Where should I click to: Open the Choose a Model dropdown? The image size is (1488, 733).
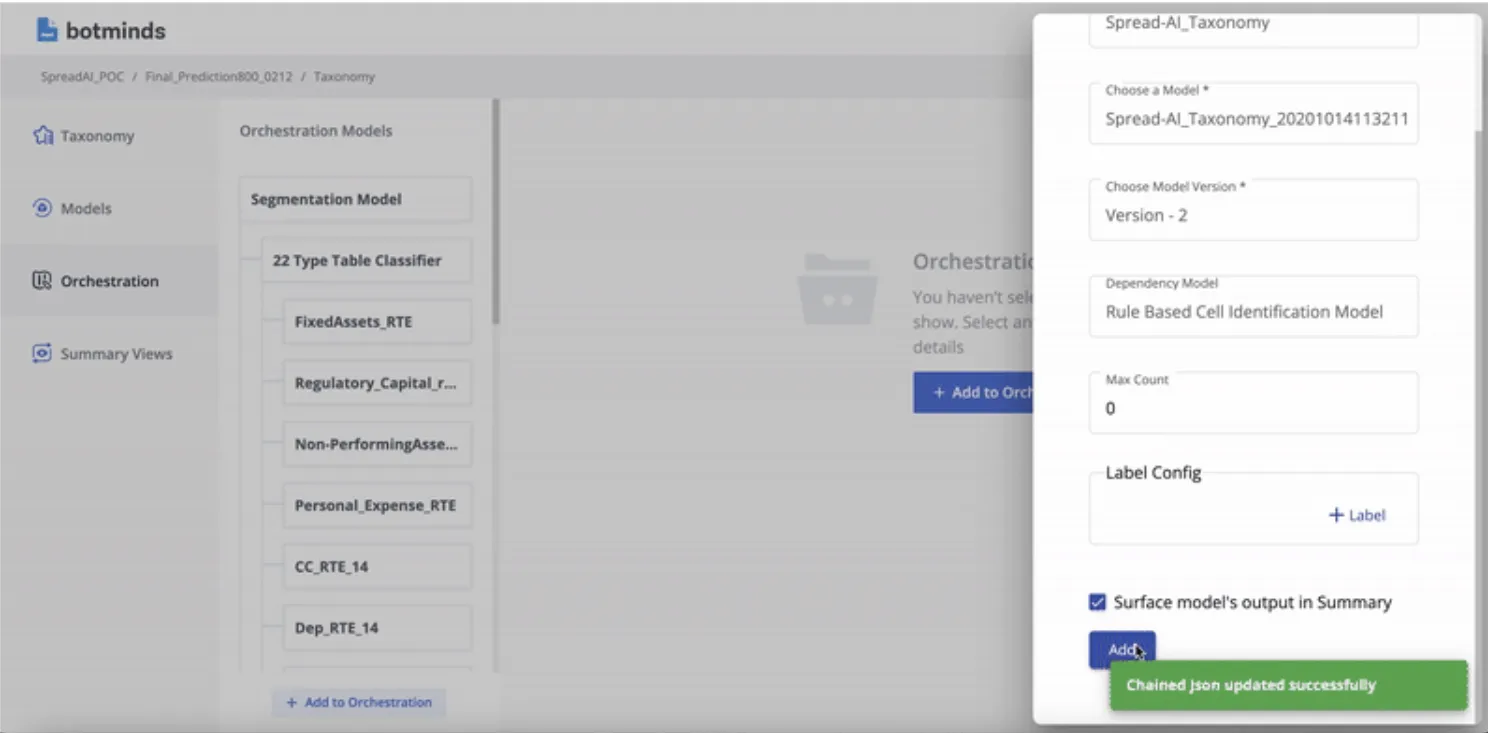point(1253,113)
